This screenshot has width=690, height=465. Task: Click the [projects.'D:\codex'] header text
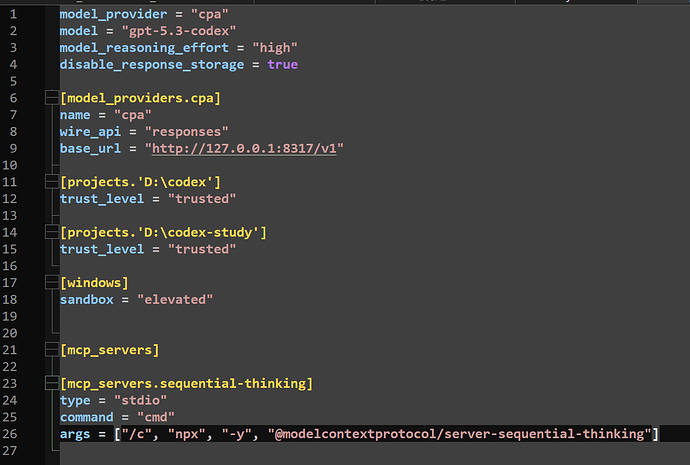pyautogui.click(x=140, y=182)
